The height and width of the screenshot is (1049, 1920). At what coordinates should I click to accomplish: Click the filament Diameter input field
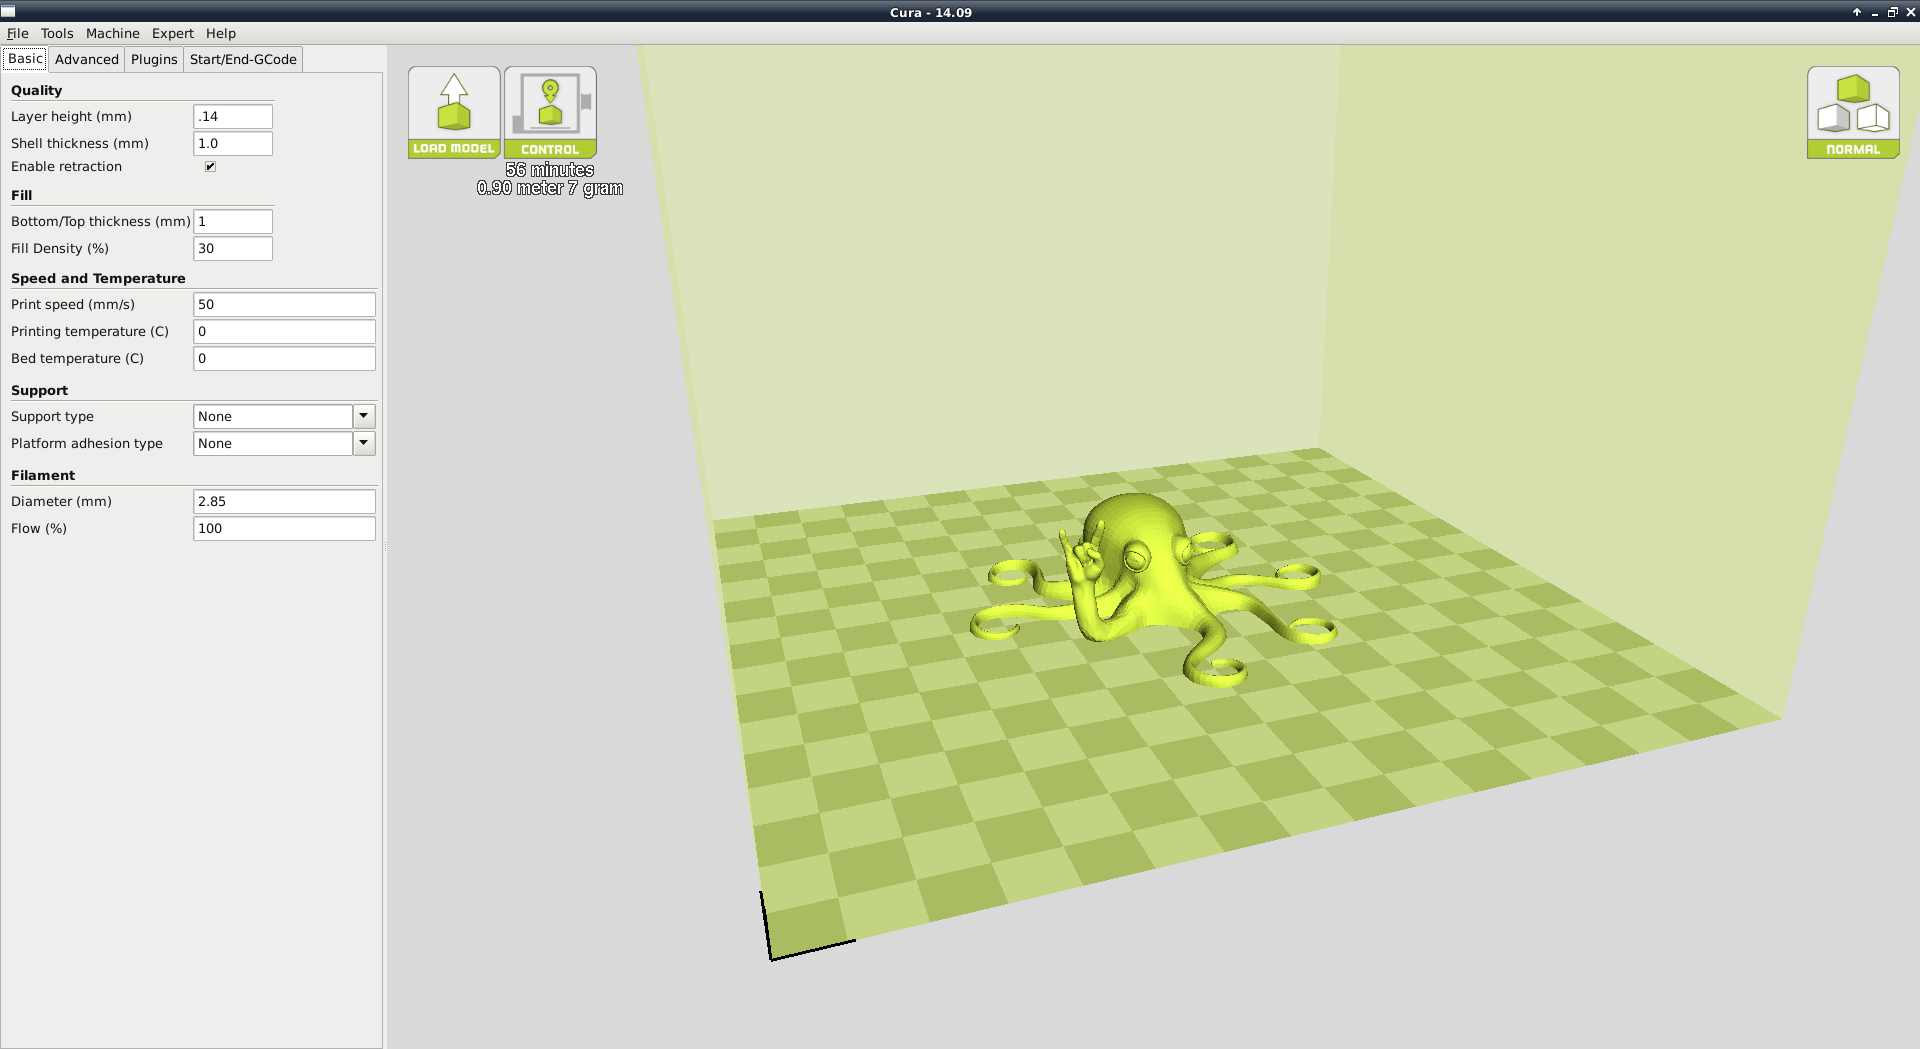(x=284, y=501)
